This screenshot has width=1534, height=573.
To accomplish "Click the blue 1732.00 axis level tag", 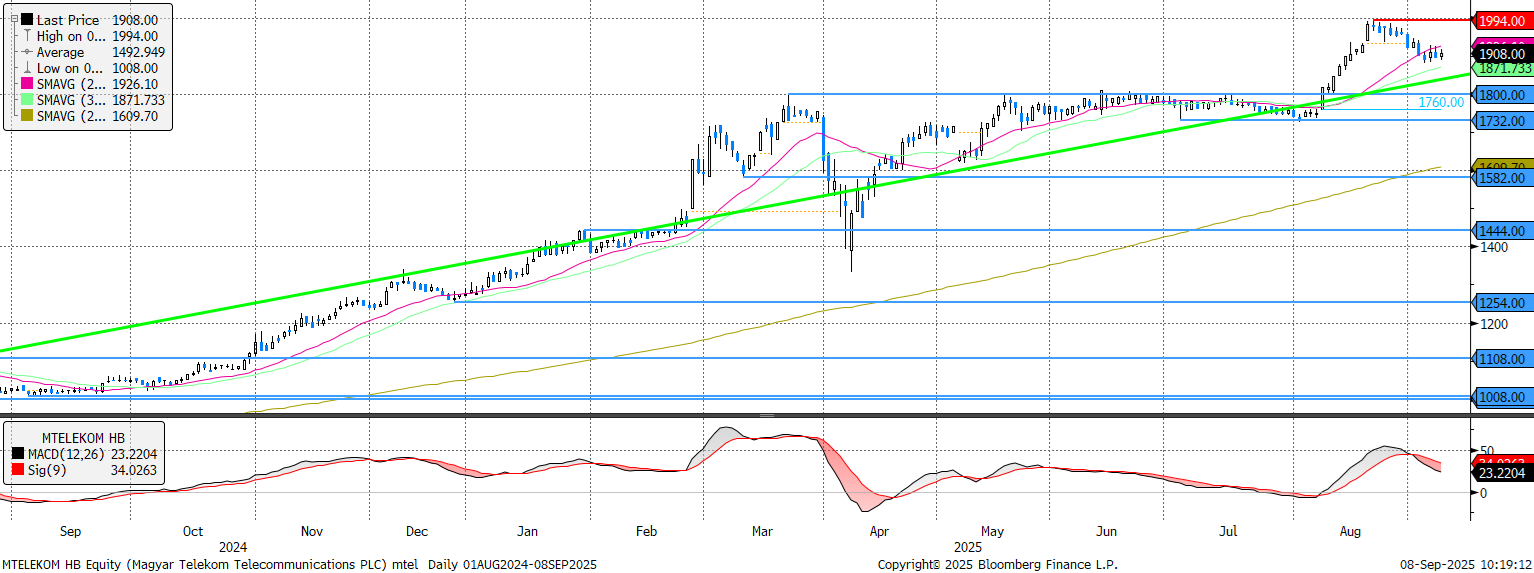I will click(1501, 120).
